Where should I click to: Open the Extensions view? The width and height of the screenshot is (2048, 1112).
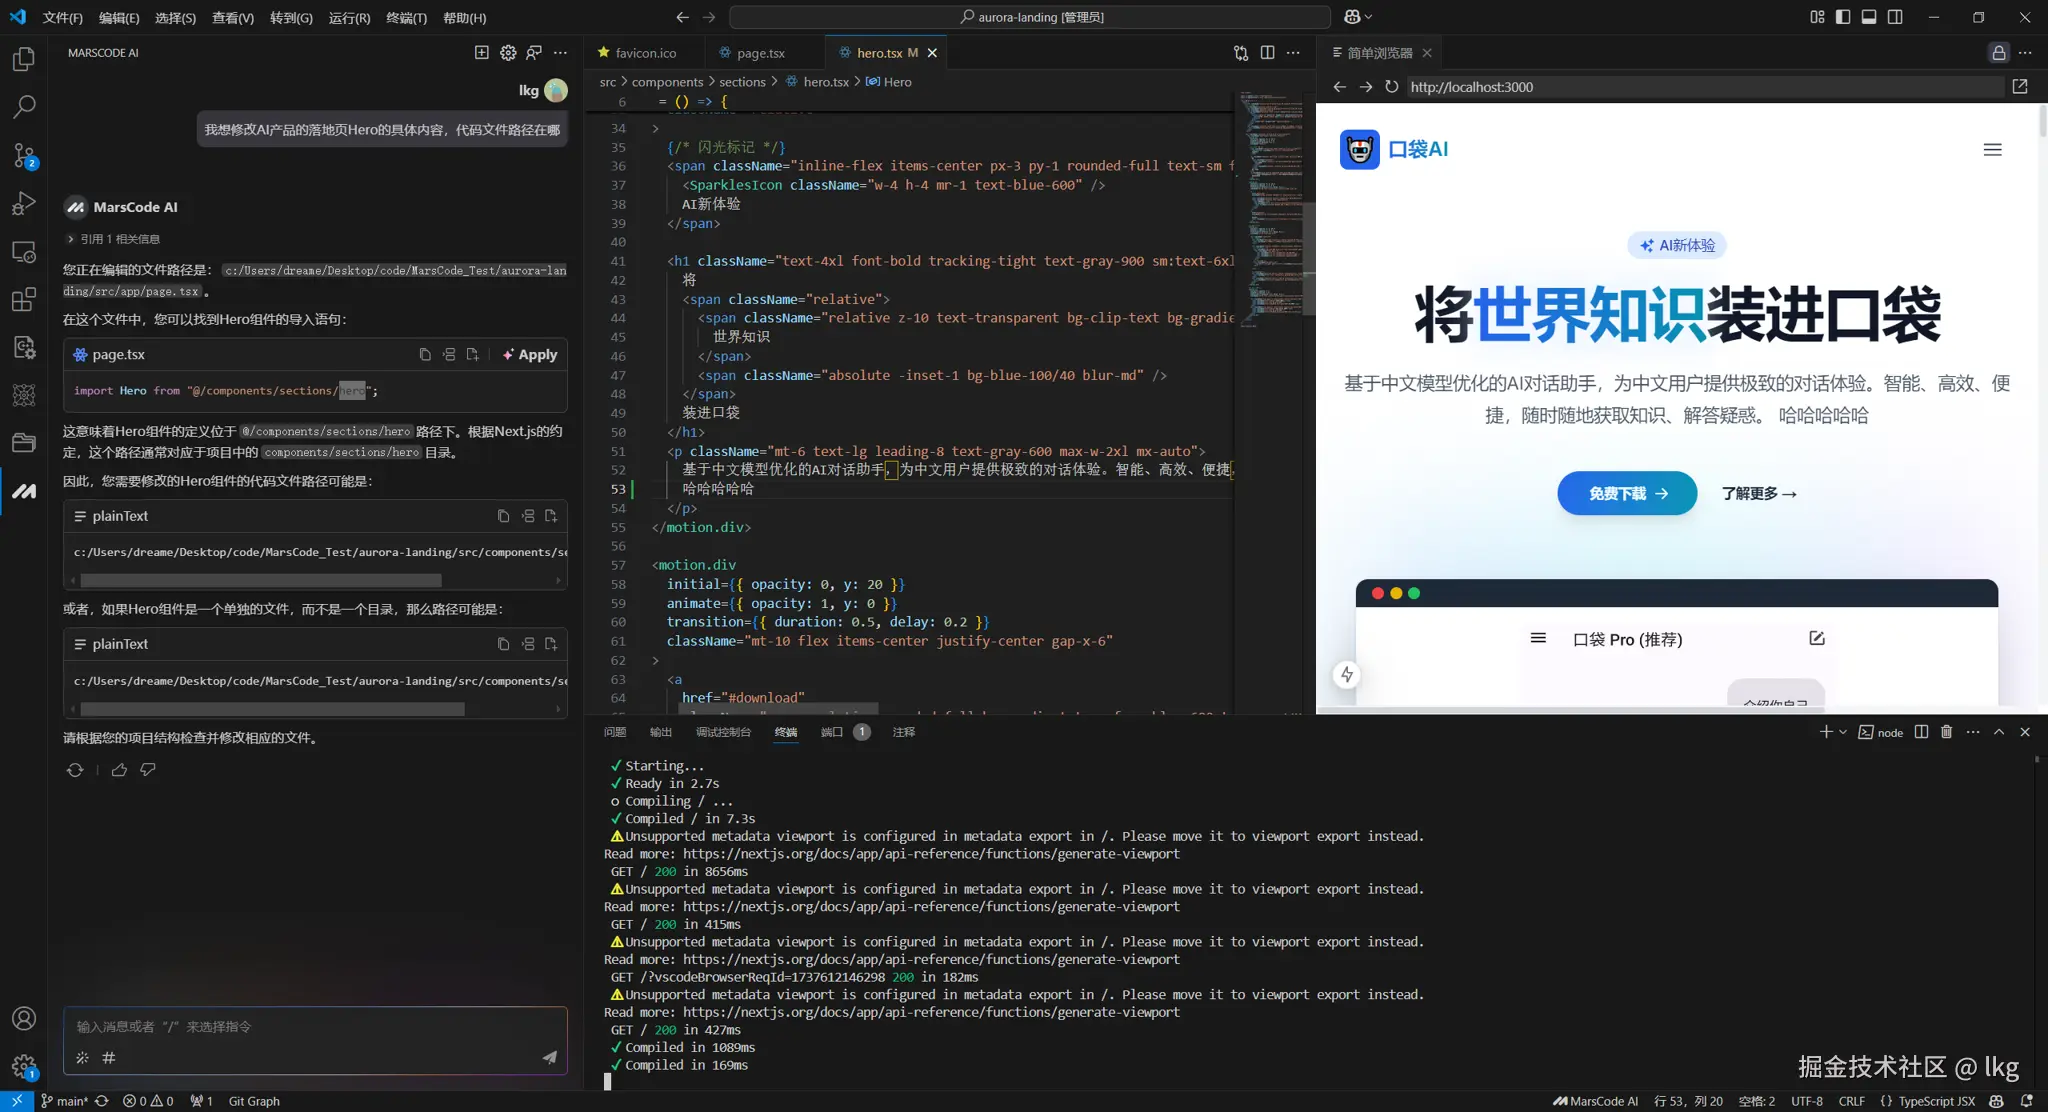click(x=24, y=300)
